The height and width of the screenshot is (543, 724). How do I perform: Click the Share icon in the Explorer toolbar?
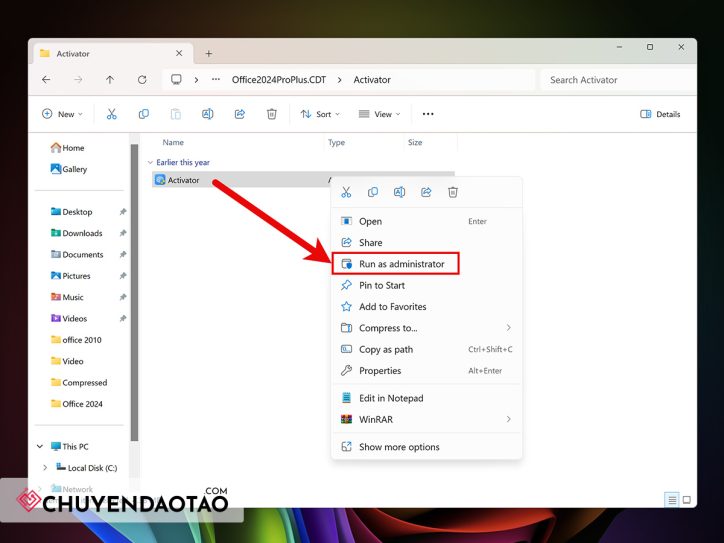[x=240, y=114]
